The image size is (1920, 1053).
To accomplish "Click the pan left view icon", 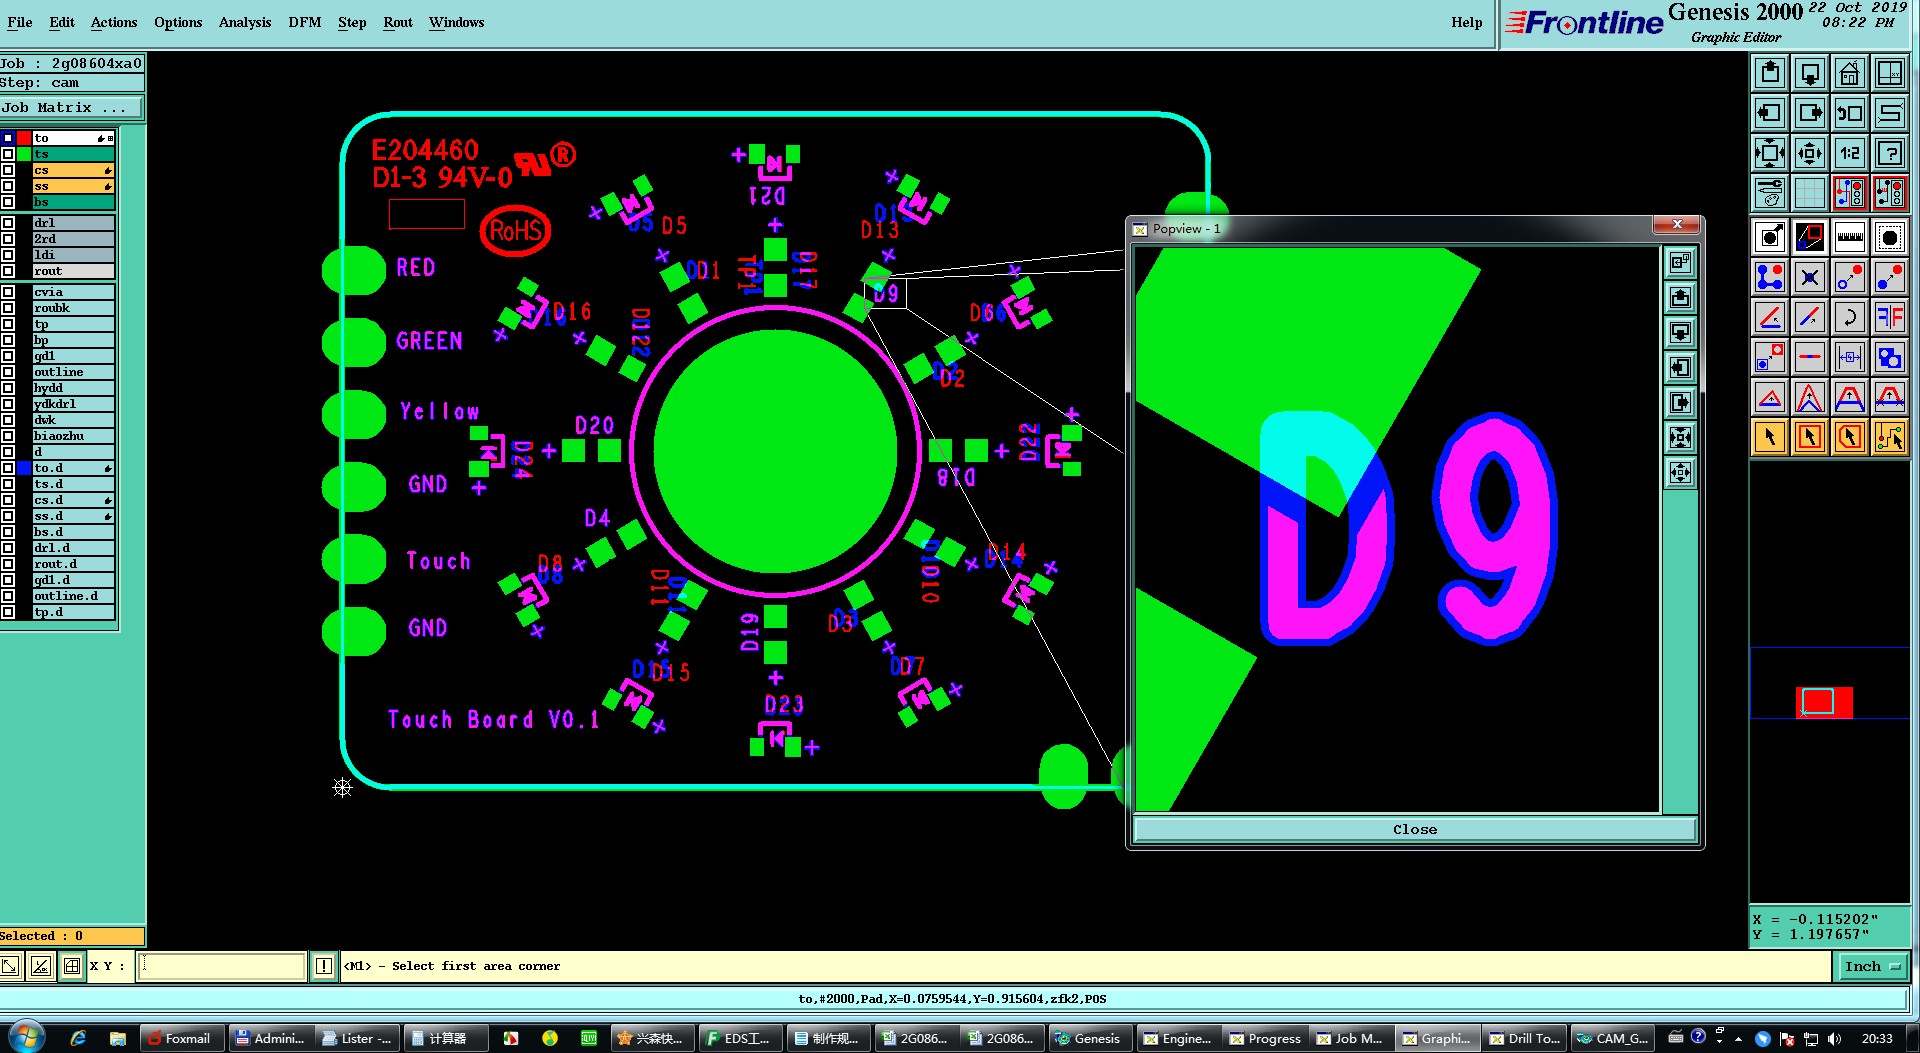I will (x=1770, y=113).
